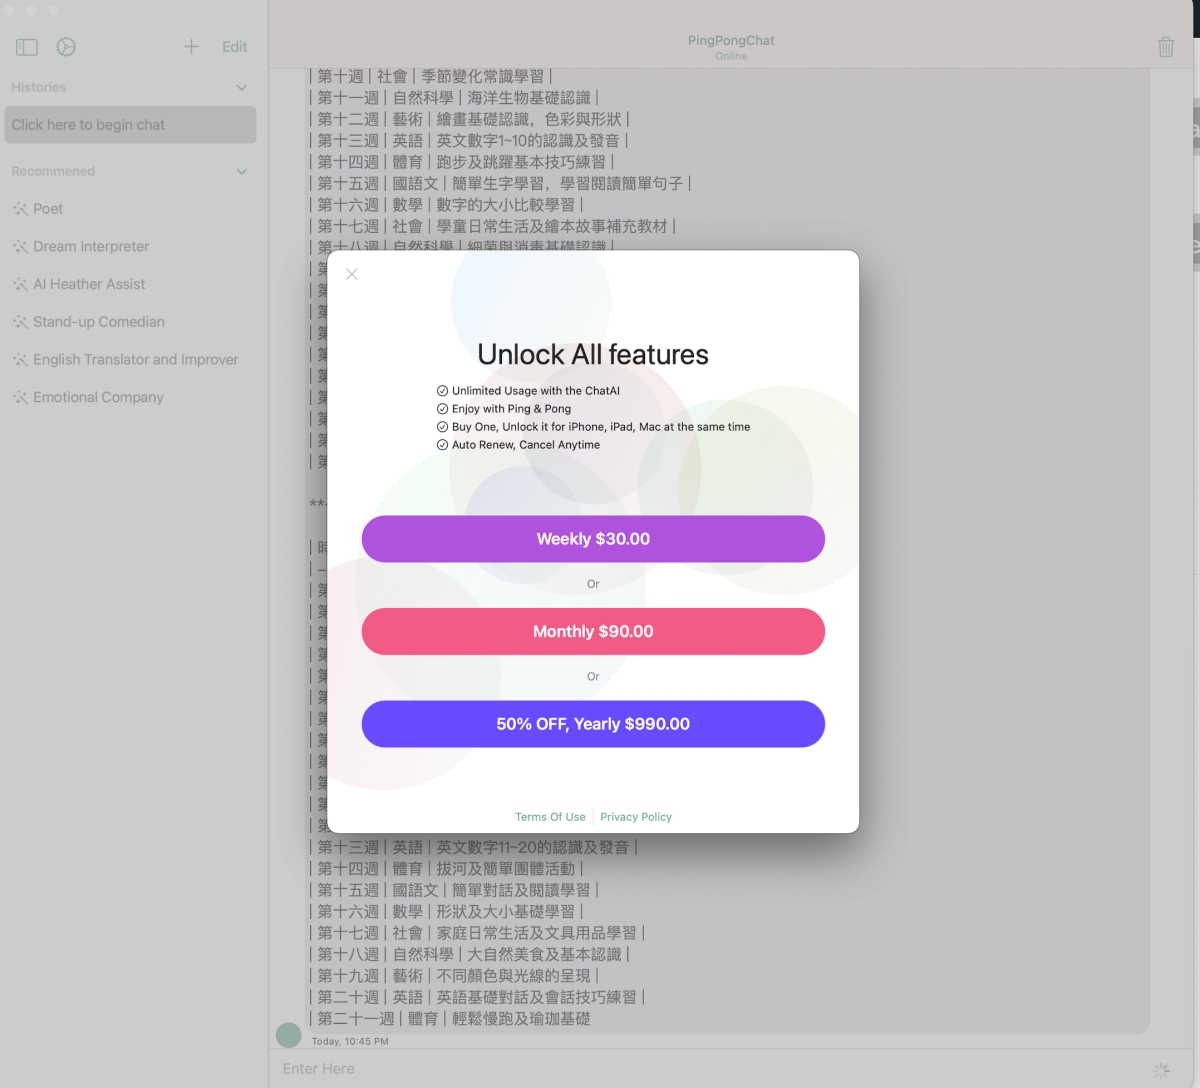Click the Dream Interpreter sparkle icon

[20, 247]
